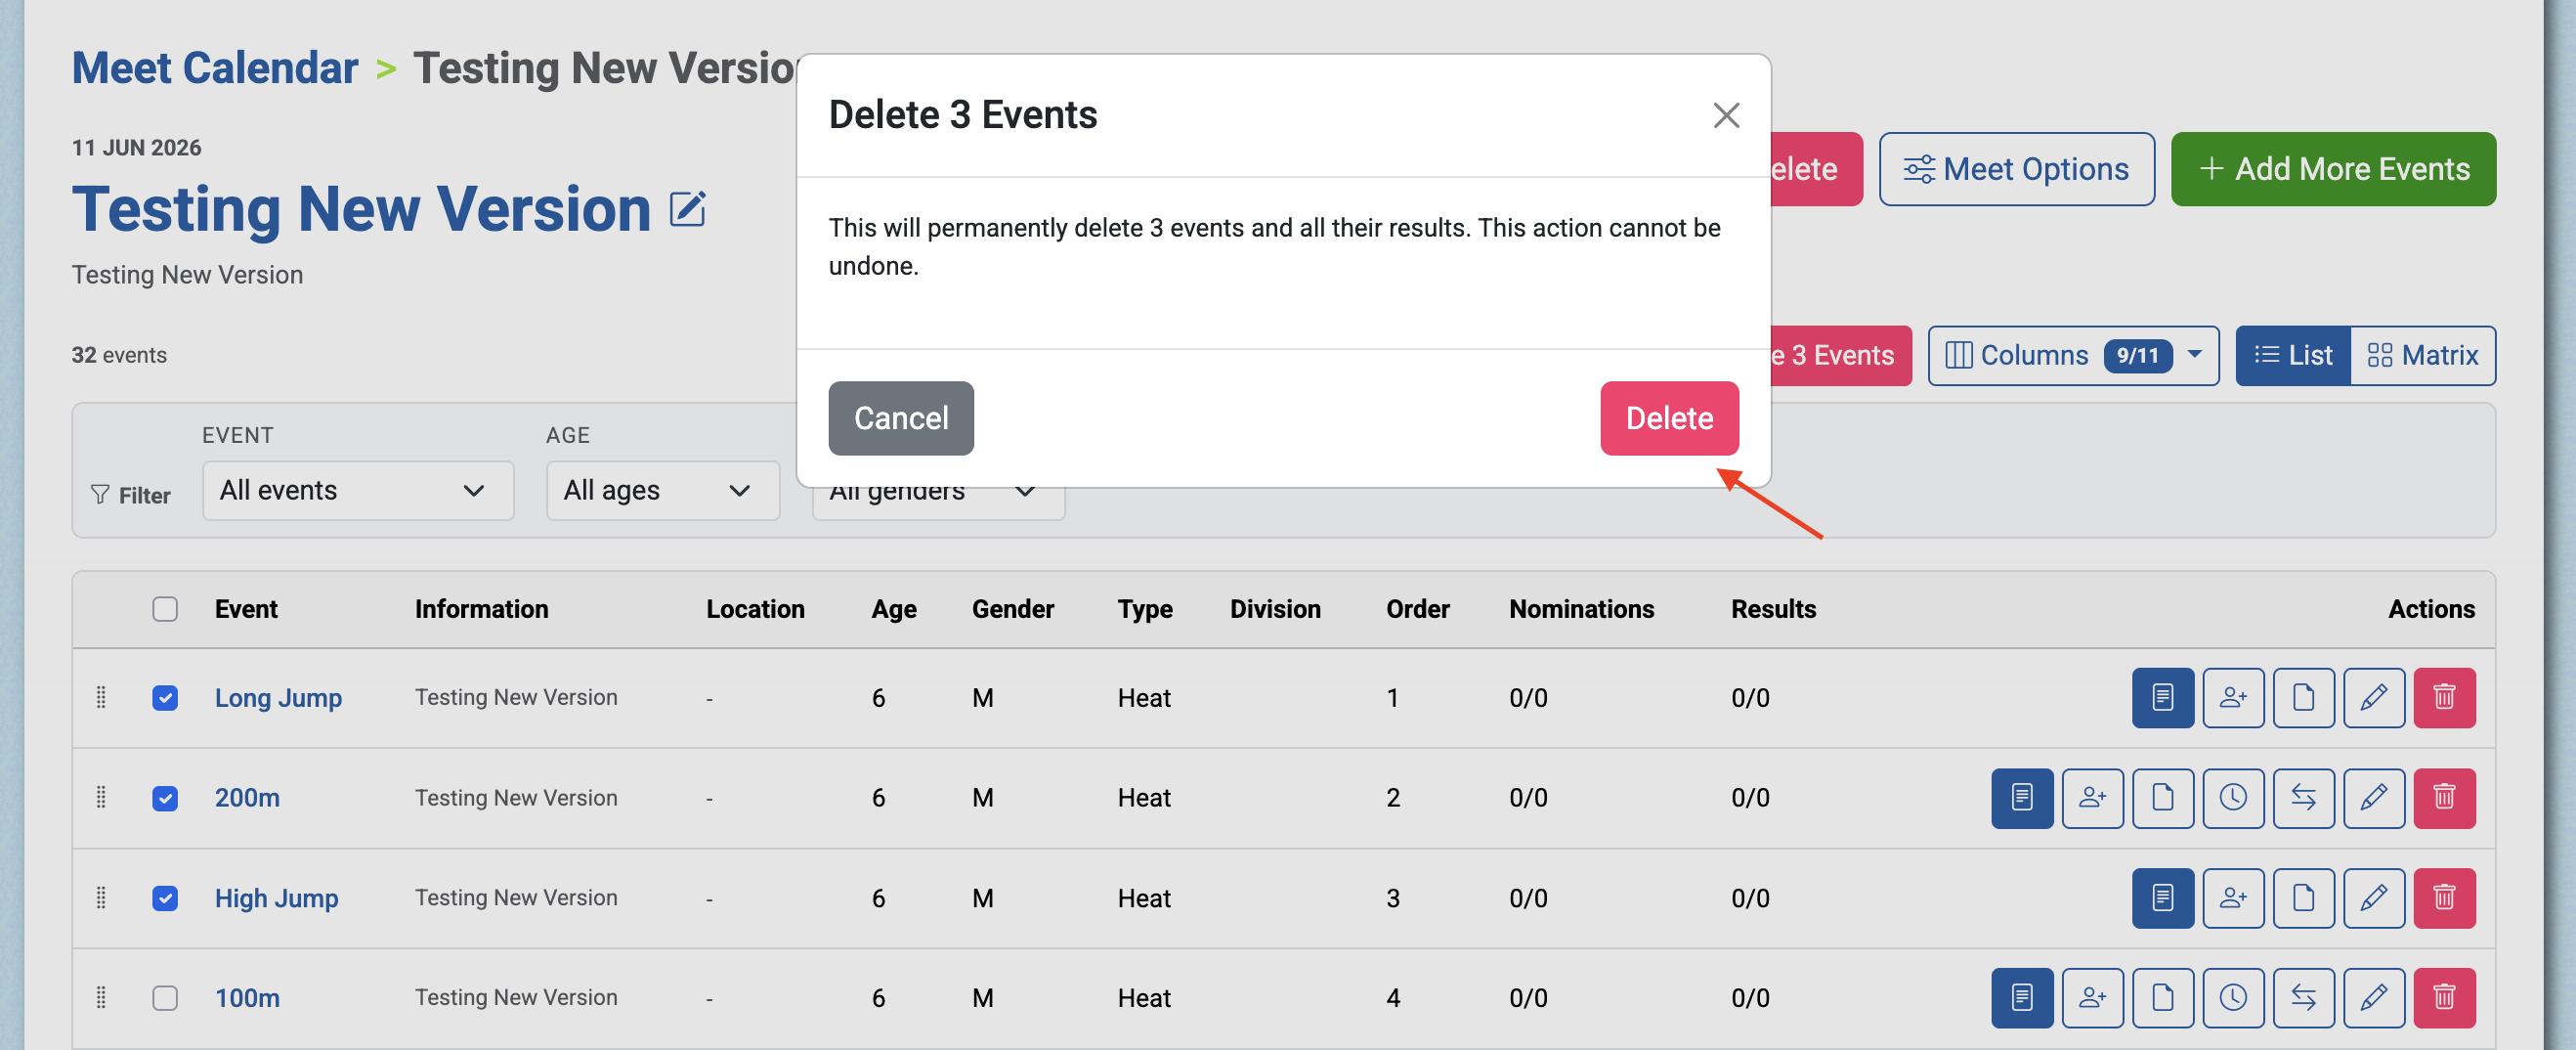The height and width of the screenshot is (1050, 2576).
Task: Close the dialog with the X
Action: coord(1726,115)
